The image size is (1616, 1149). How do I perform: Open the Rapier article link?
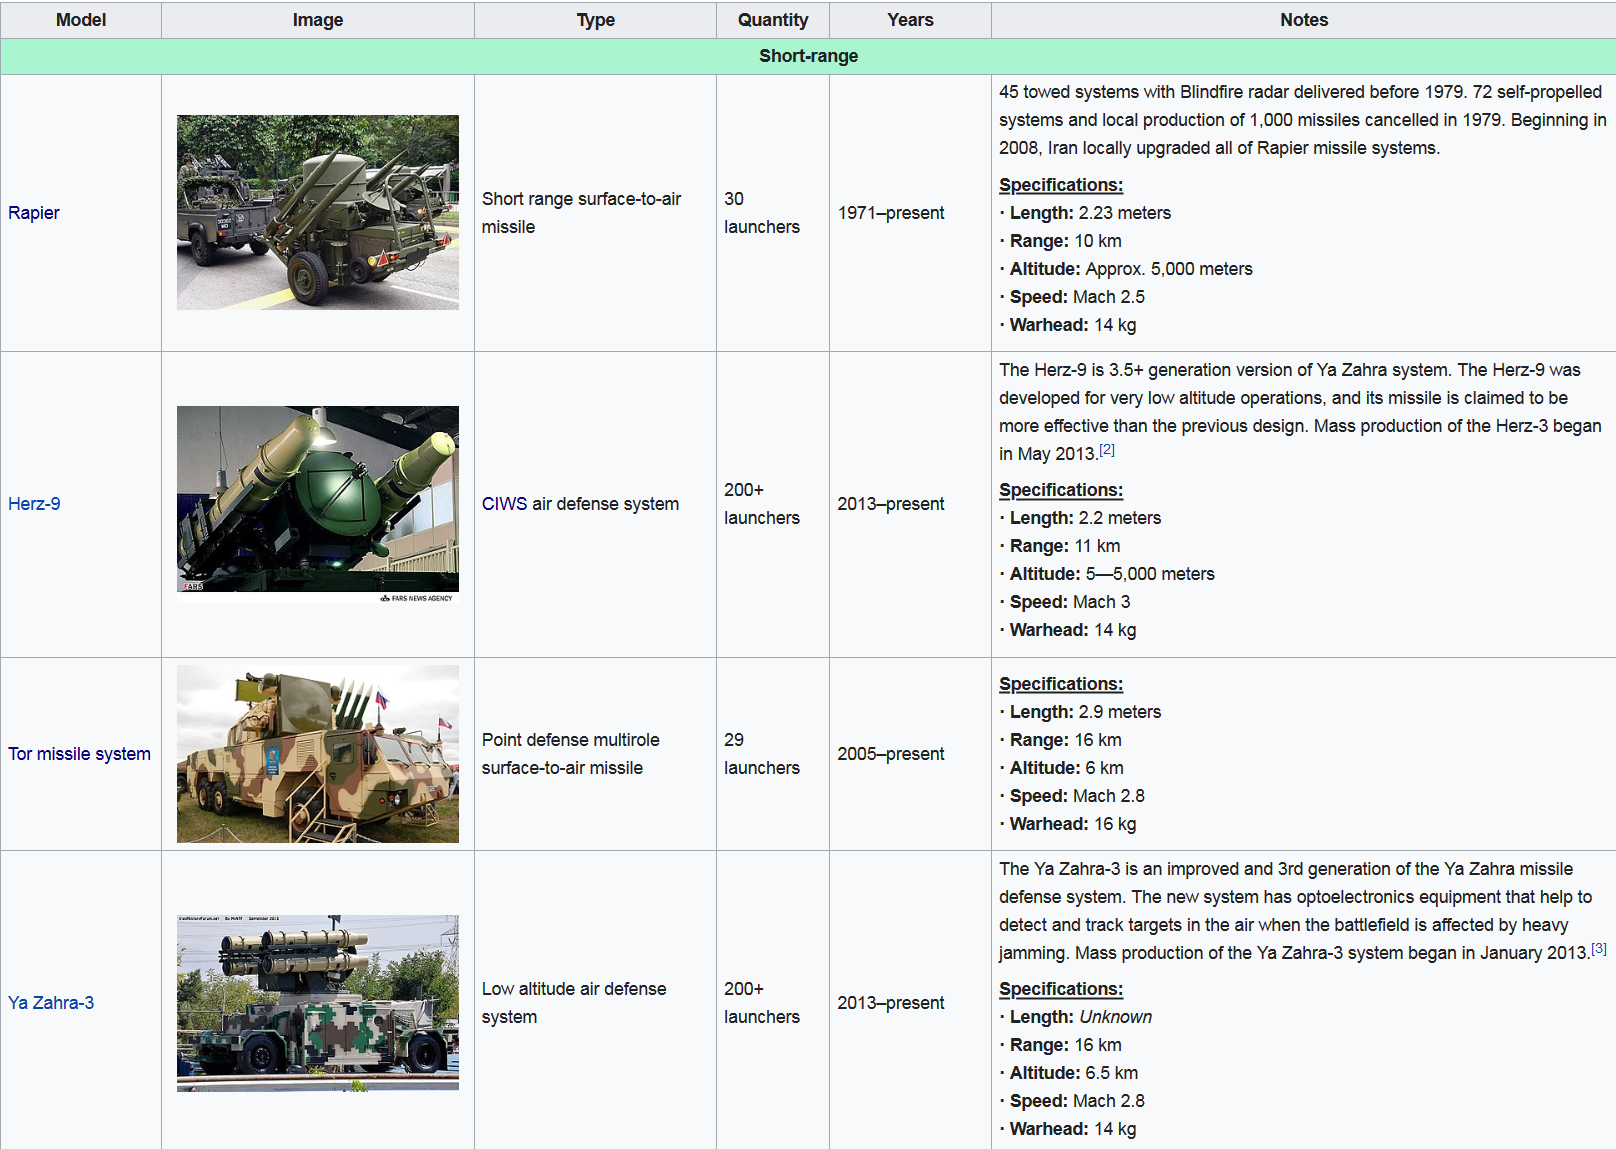(34, 213)
